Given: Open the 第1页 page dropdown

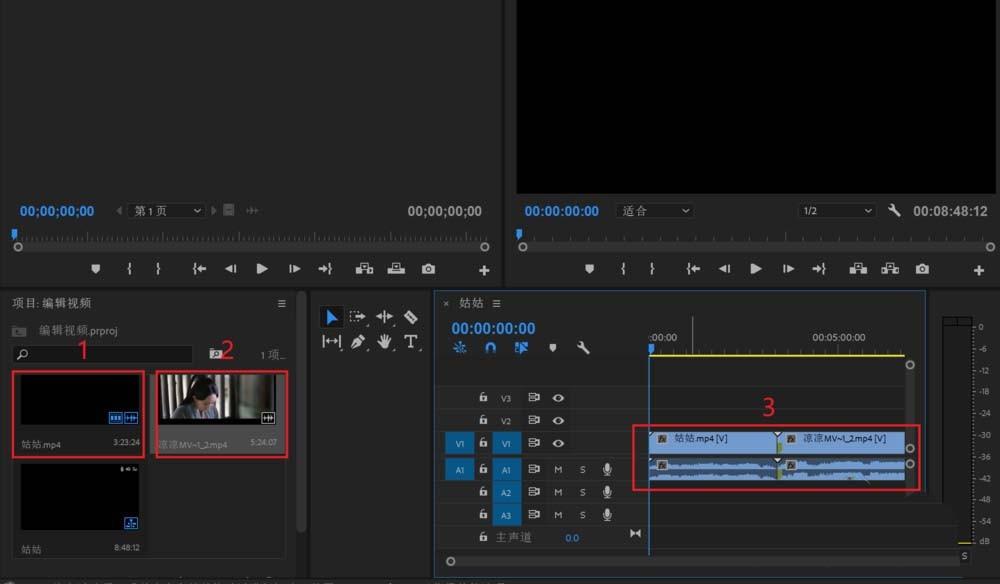Looking at the screenshot, I should 167,210.
